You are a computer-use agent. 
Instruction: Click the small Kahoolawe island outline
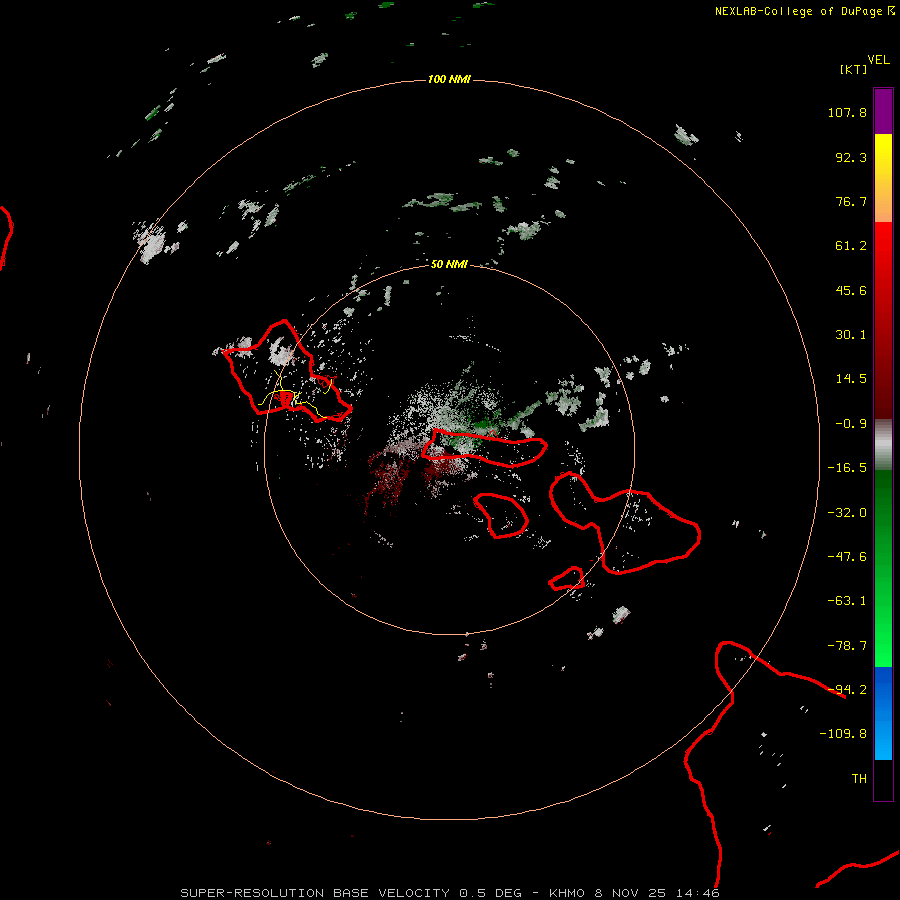(x=567, y=579)
